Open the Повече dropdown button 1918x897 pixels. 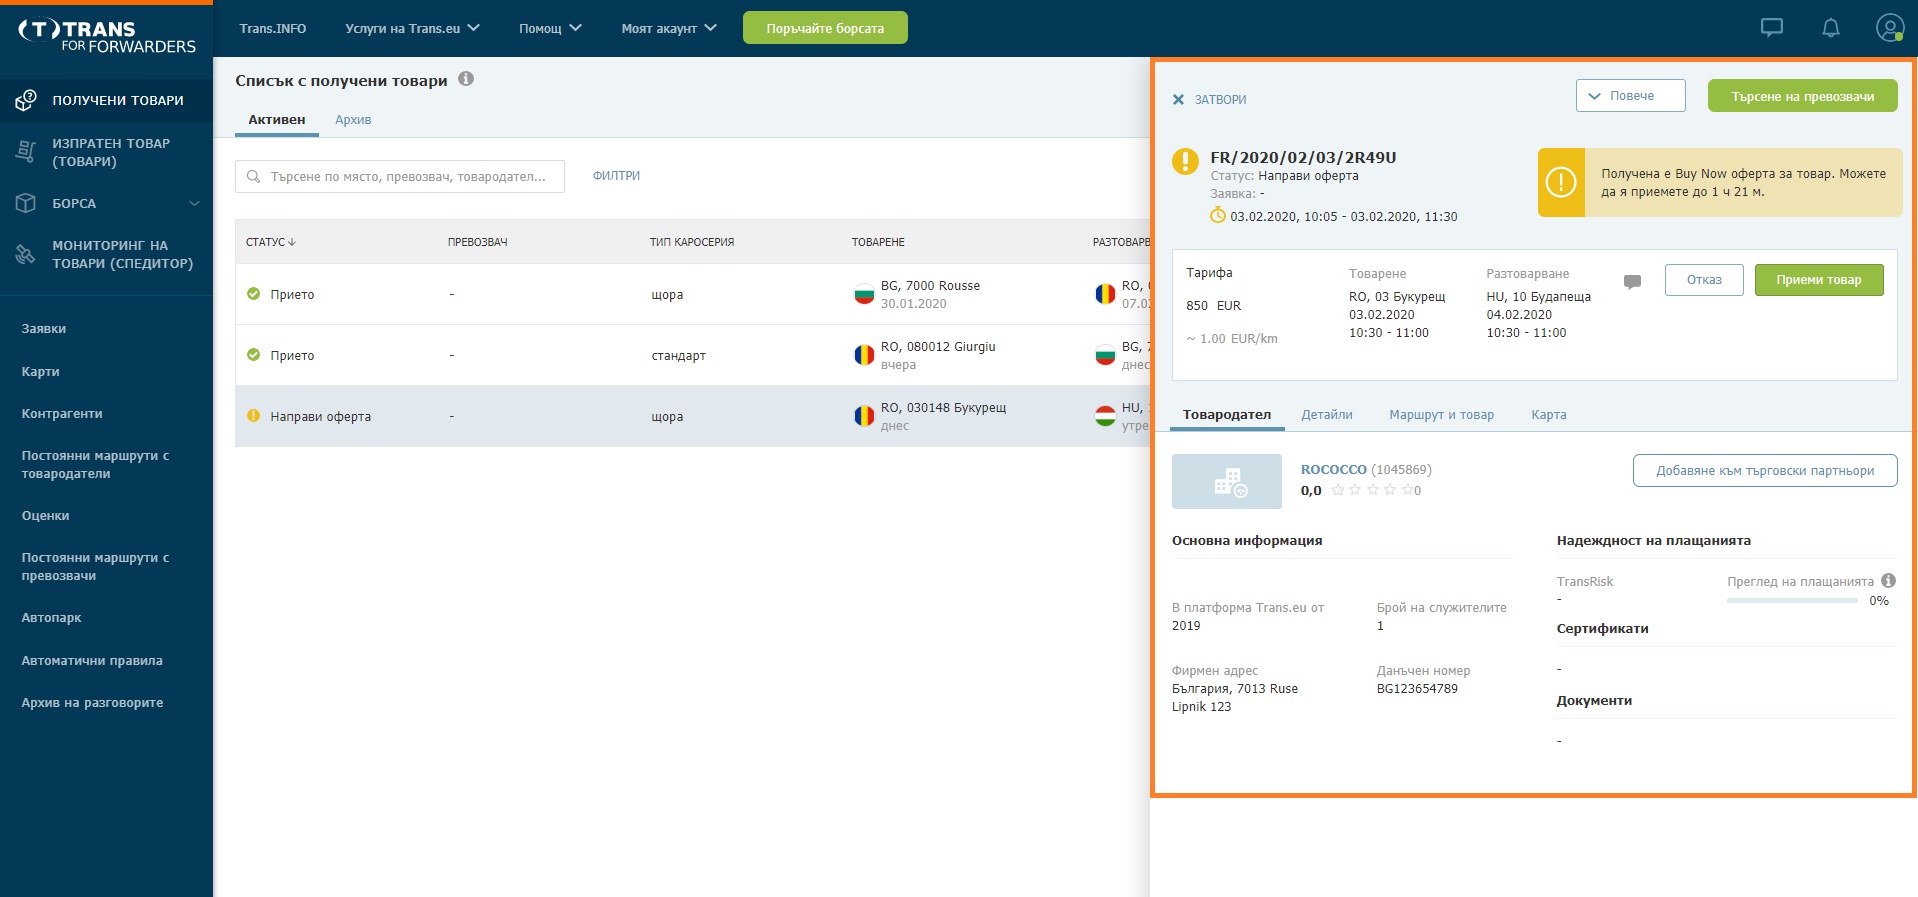pos(1630,96)
